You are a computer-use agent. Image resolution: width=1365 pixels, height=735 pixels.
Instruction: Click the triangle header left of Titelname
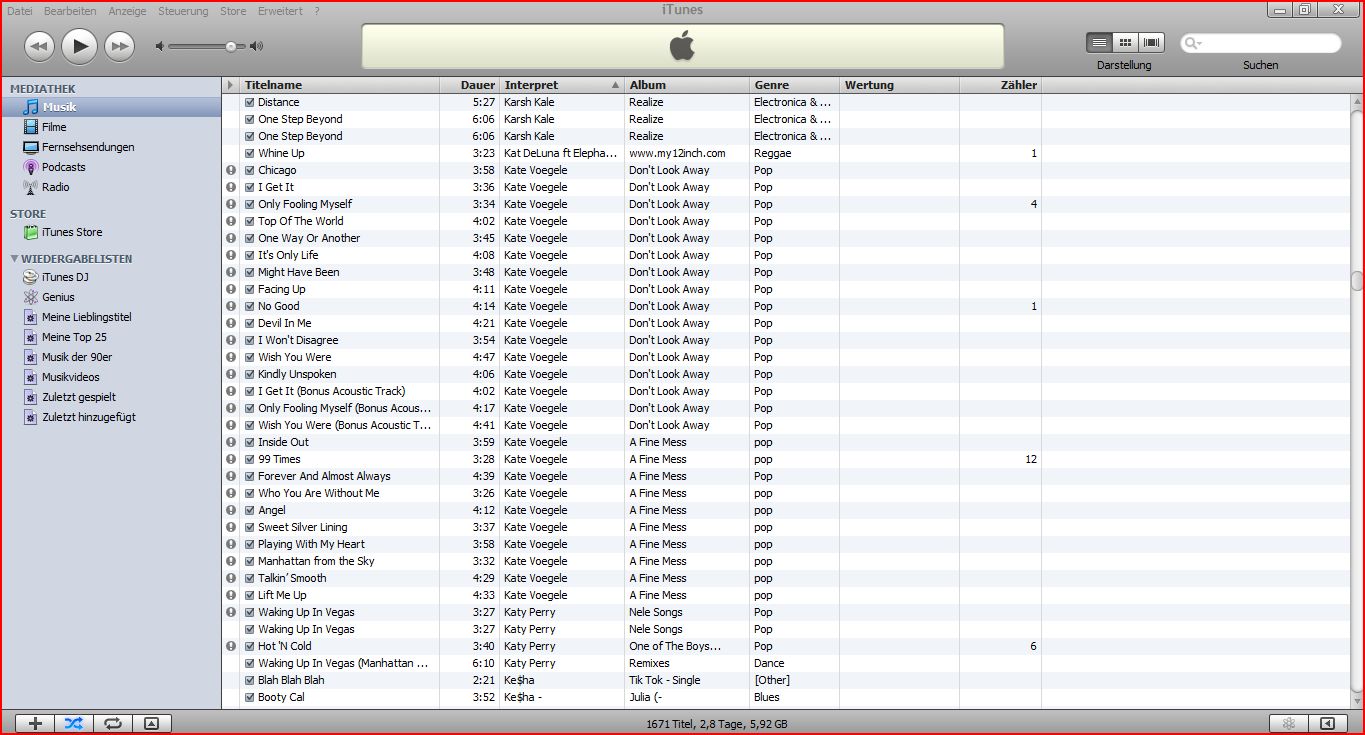coord(231,85)
